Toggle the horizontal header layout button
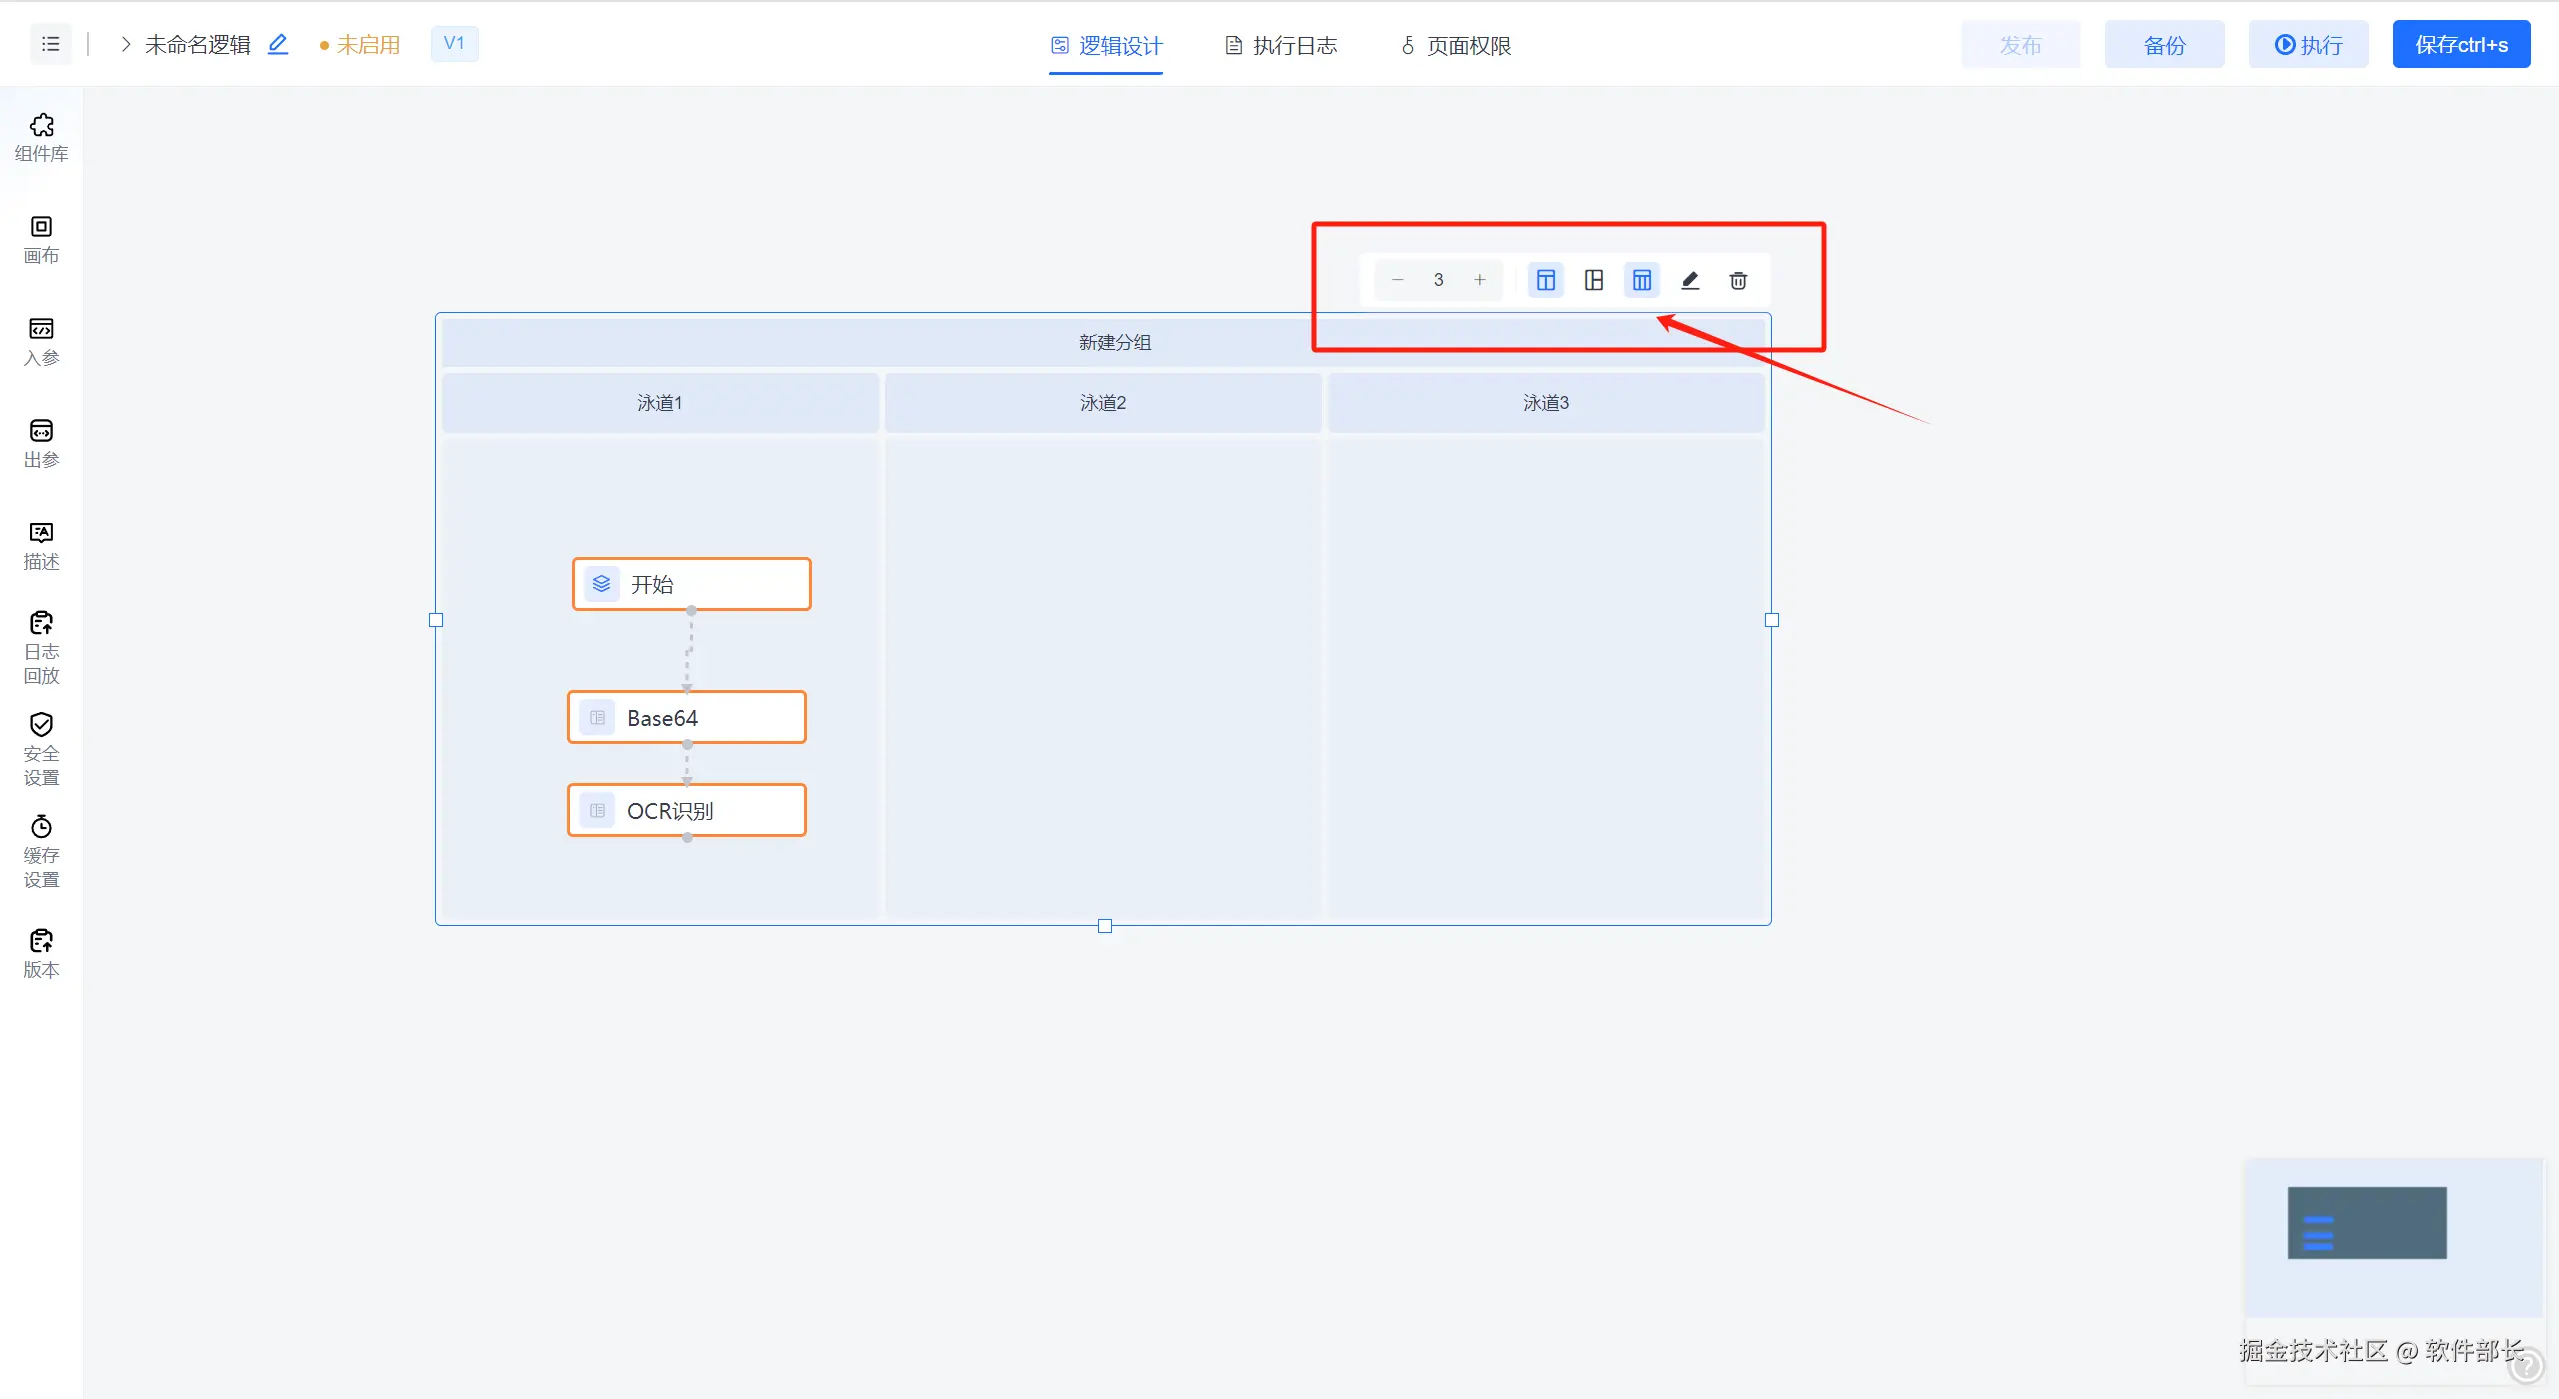Viewport: 2559px width, 1399px height. pyautogui.click(x=1545, y=280)
